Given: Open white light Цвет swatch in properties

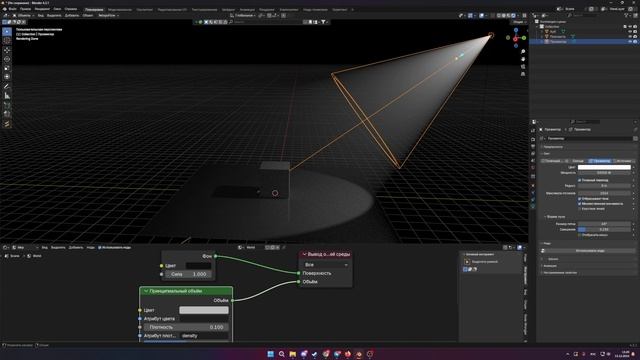Looking at the screenshot, I should coord(604,167).
